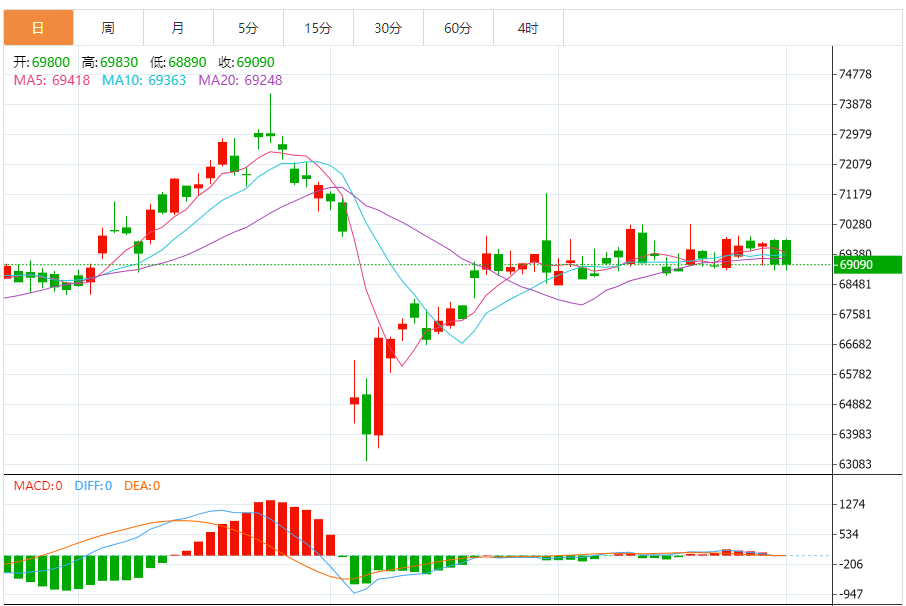Click the DIFF:0 indicator label
Viewport: 906px width, 606px height.
pos(93,486)
